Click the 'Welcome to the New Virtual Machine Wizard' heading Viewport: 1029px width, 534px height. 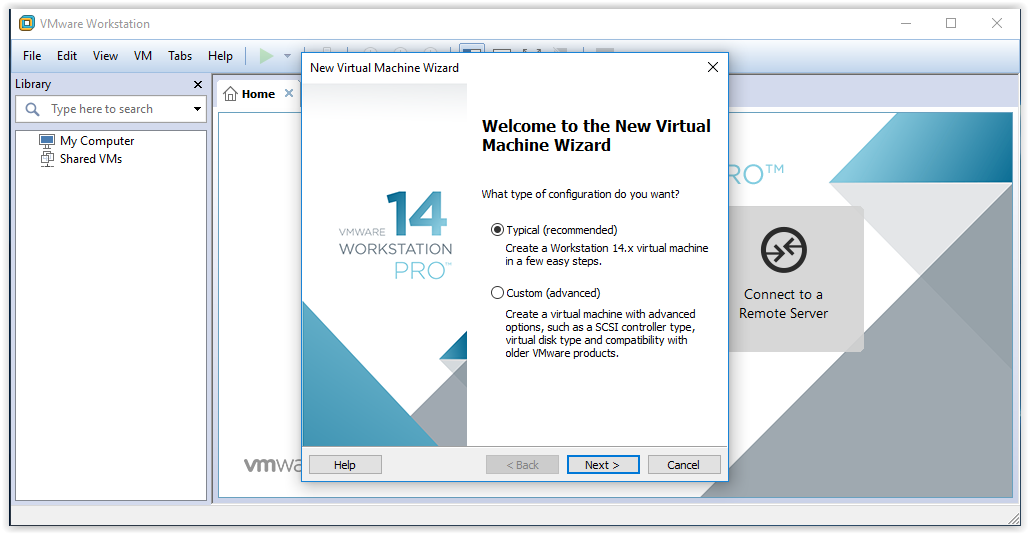click(596, 135)
